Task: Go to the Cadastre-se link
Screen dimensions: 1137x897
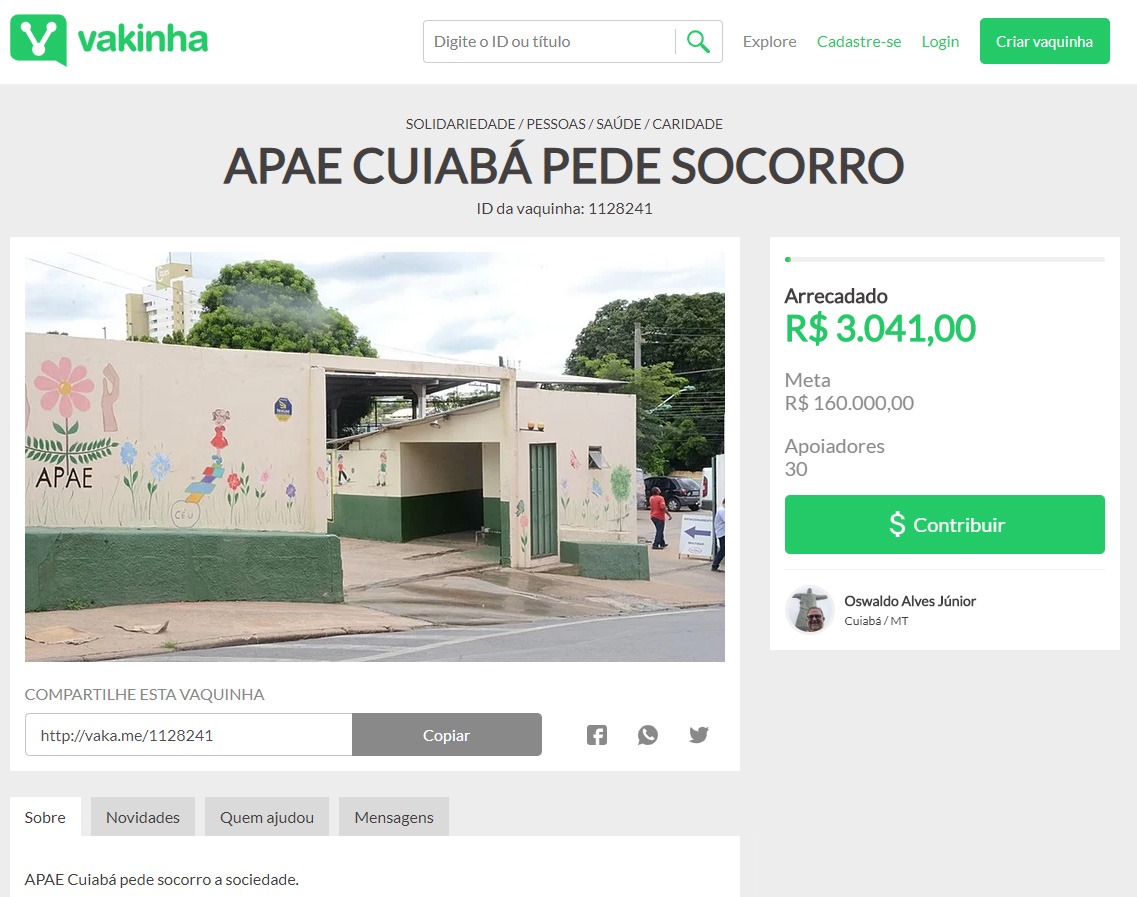Action: (859, 41)
